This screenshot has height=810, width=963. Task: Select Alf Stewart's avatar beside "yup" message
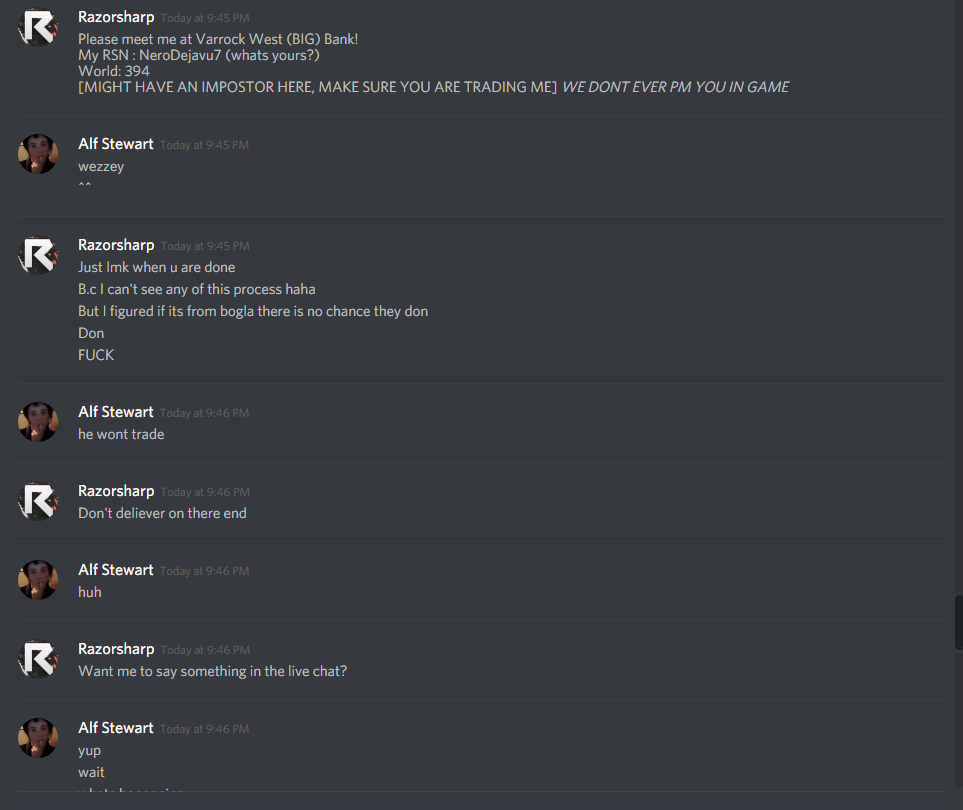(x=38, y=738)
